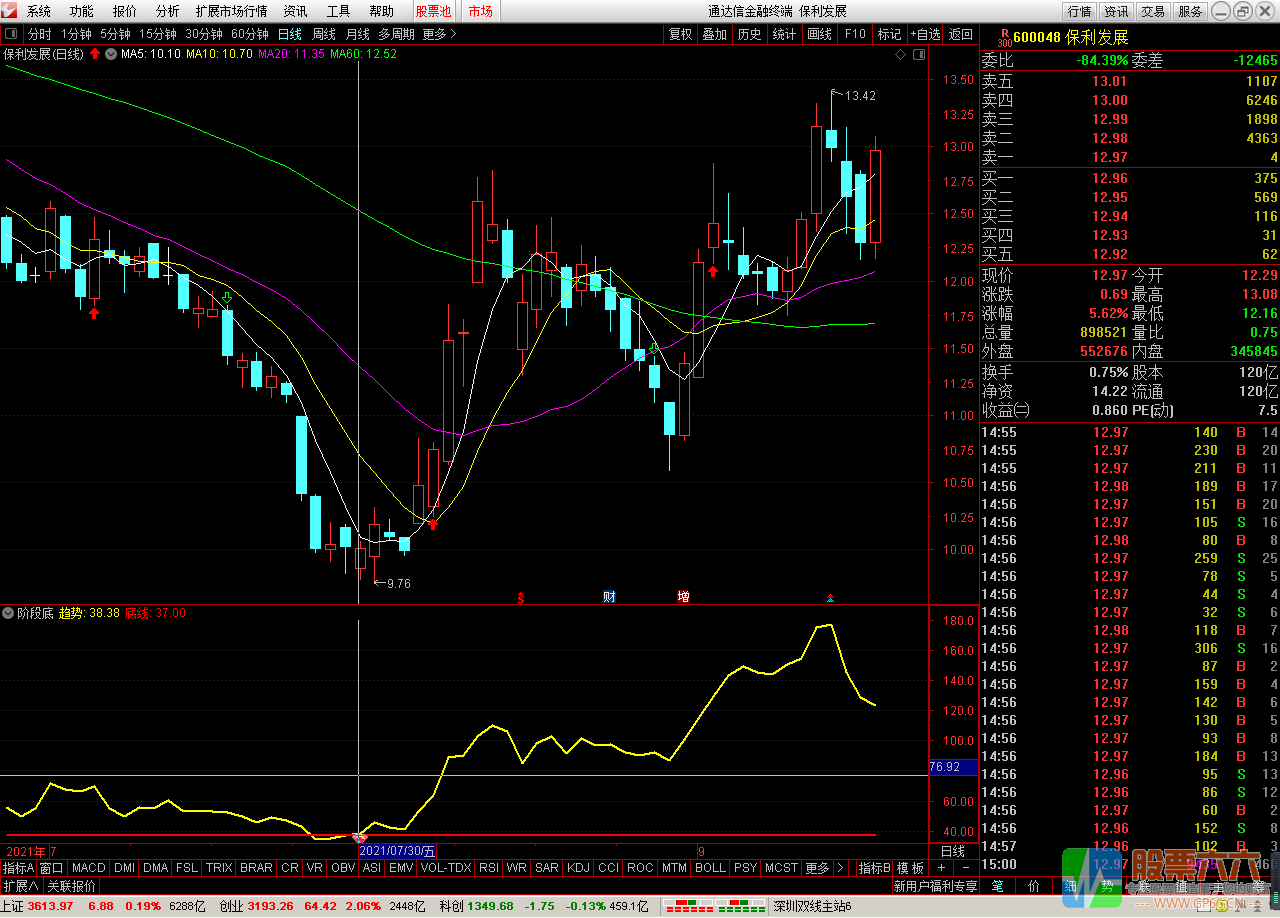Click the indicator tabs scroll right arrow

click(x=840, y=868)
